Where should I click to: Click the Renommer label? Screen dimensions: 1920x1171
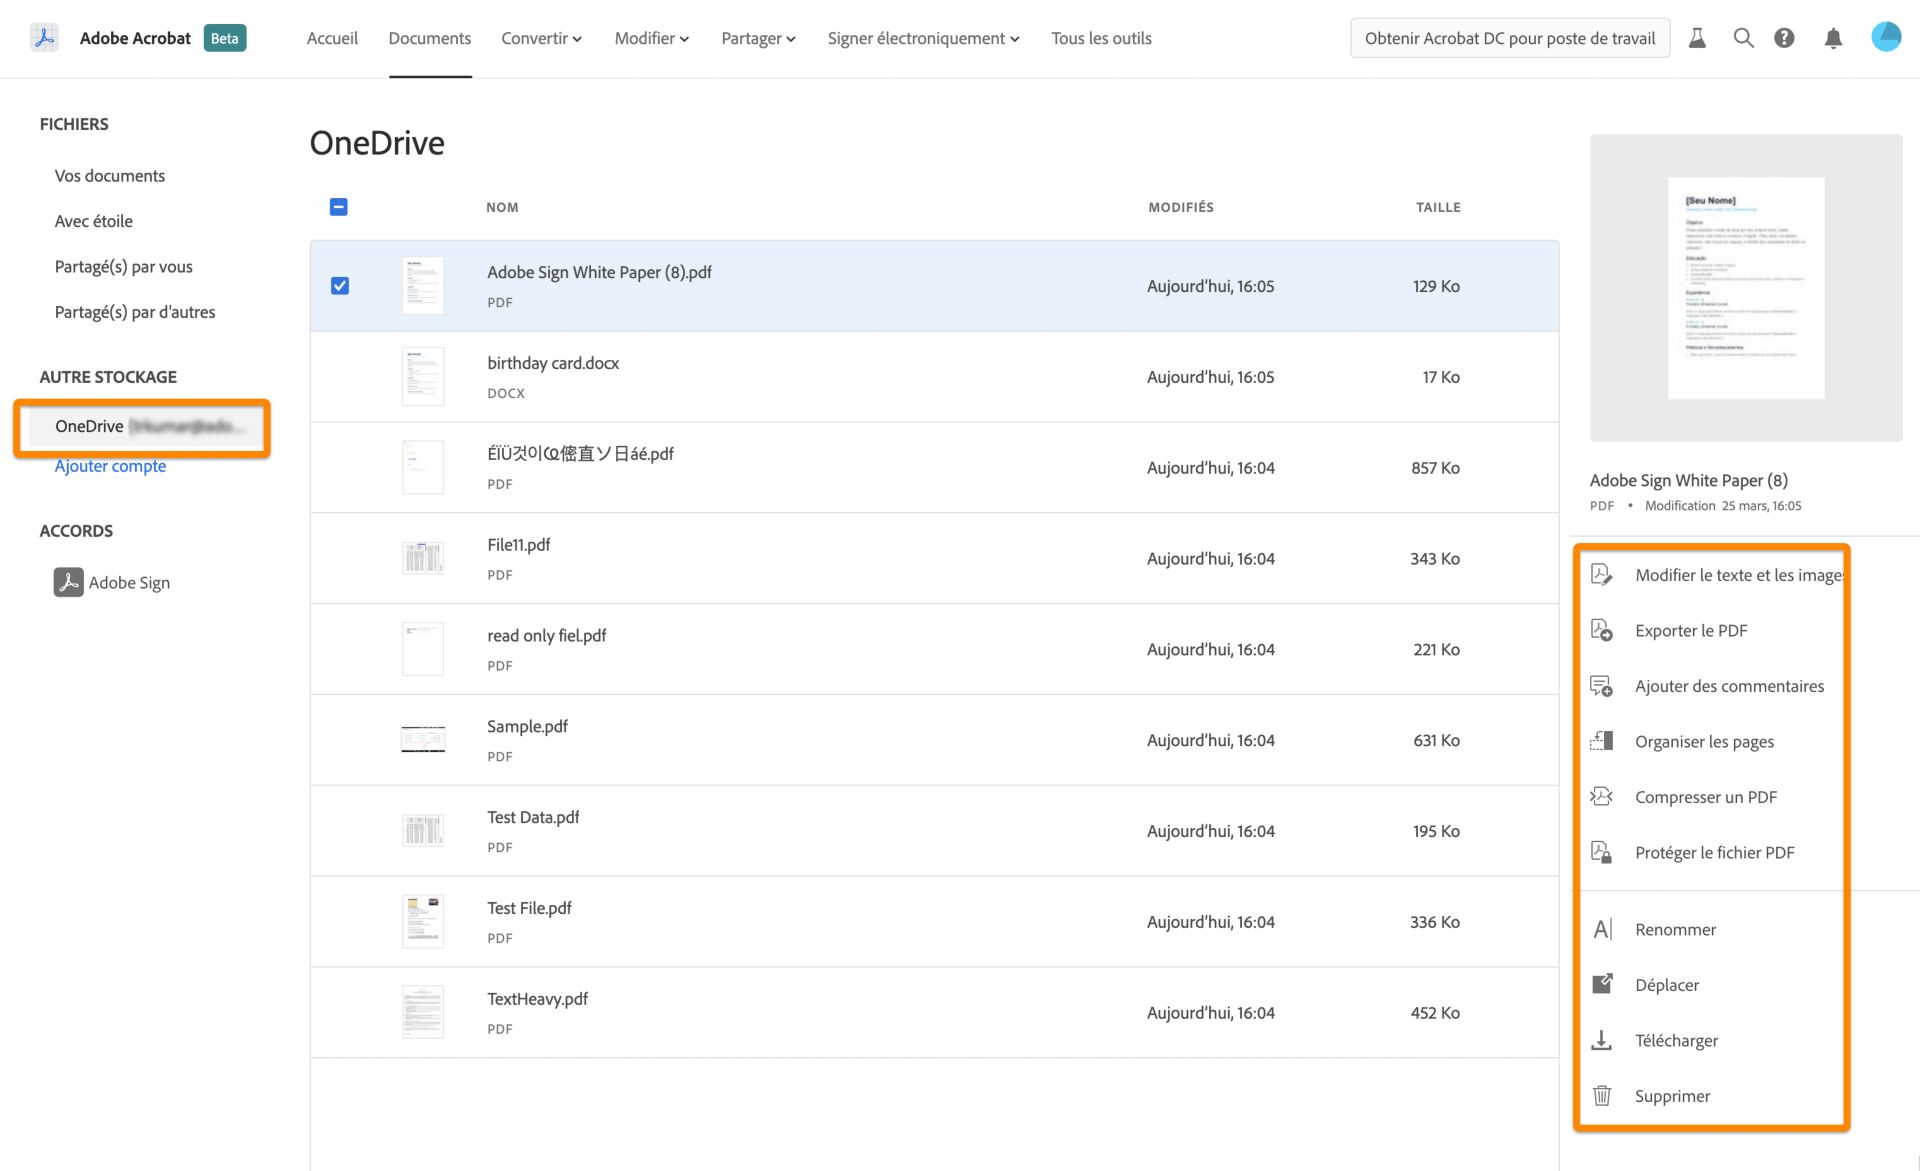pyautogui.click(x=1675, y=929)
